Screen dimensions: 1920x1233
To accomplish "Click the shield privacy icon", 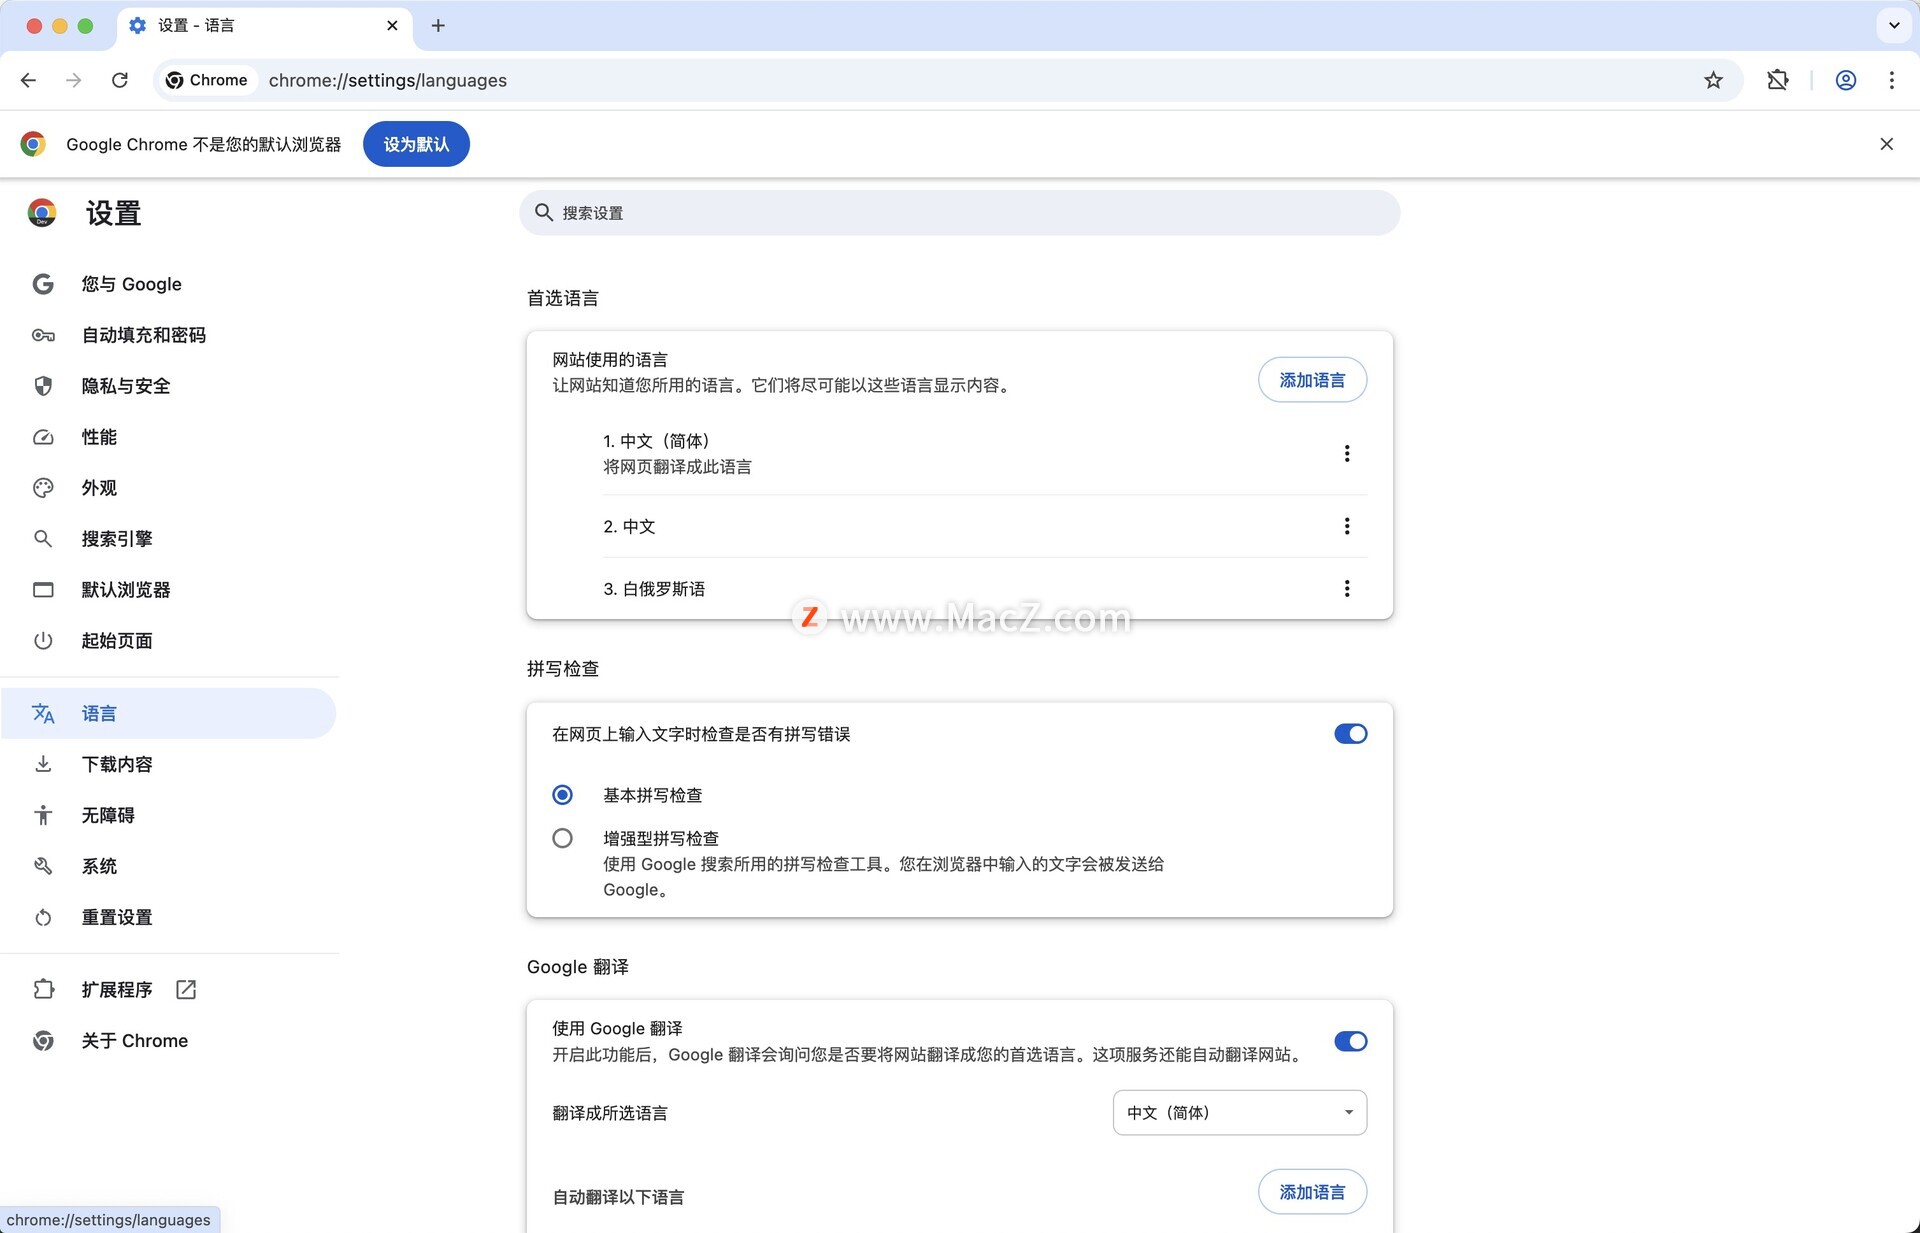I will coord(43,386).
